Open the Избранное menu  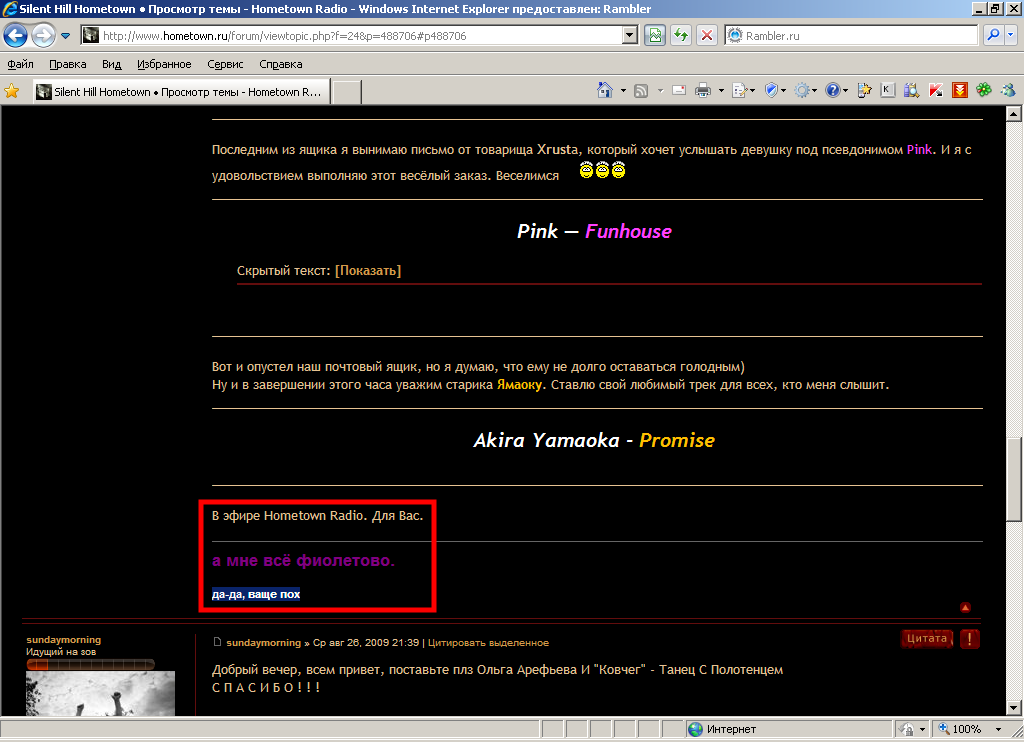coord(164,64)
